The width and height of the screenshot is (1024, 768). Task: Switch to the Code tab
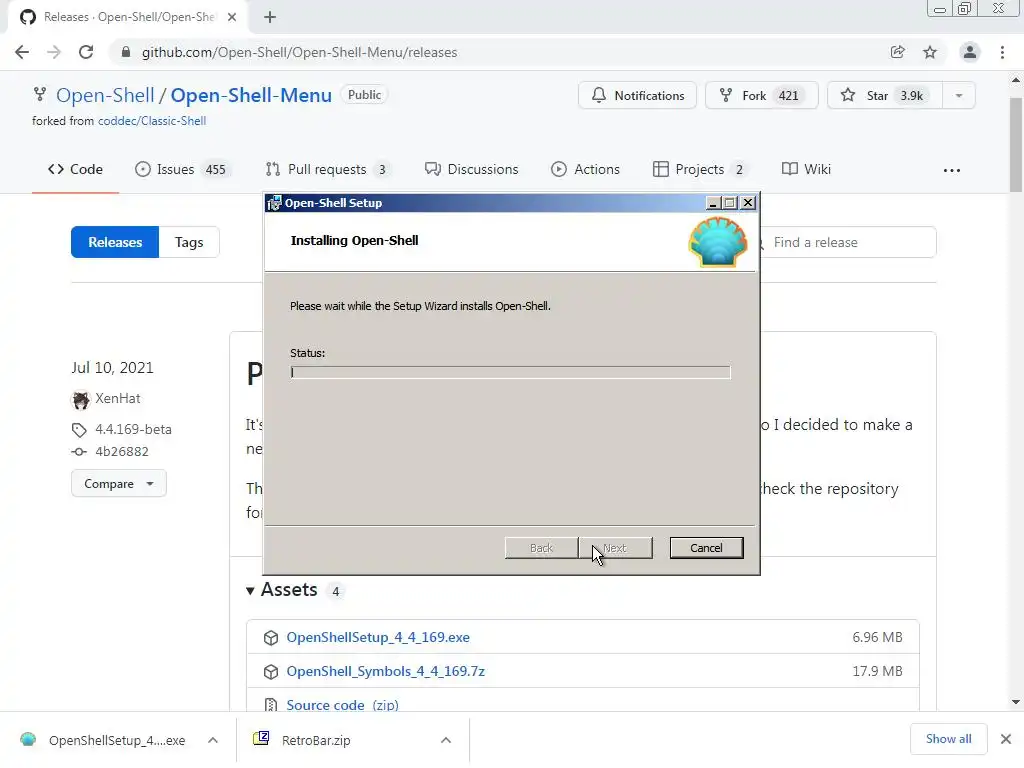tap(75, 169)
